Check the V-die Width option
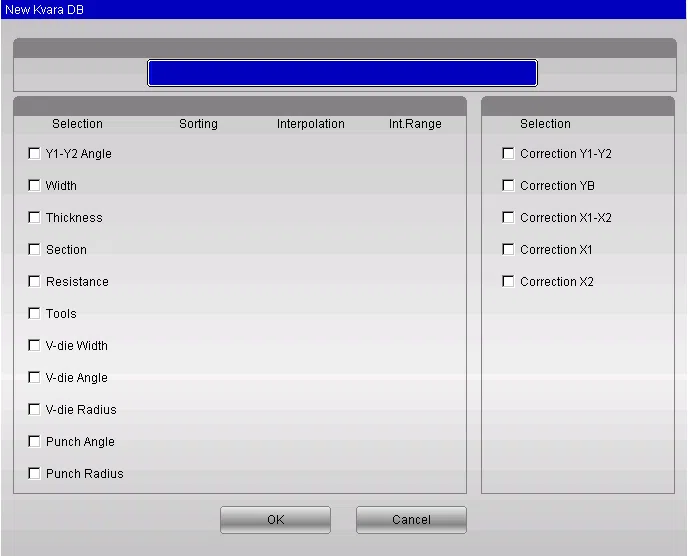Screen dimensions: 688x556 pyautogui.click(x=34, y=345)
